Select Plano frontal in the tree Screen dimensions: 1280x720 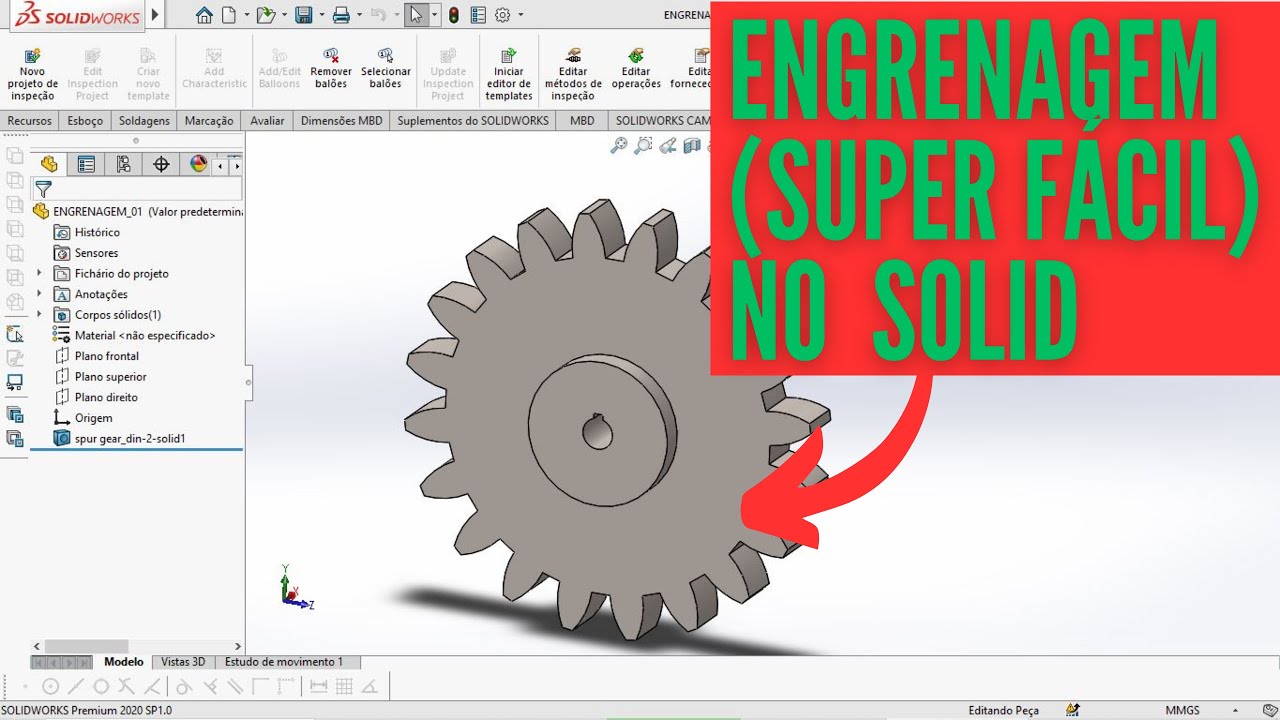[96, 356]
